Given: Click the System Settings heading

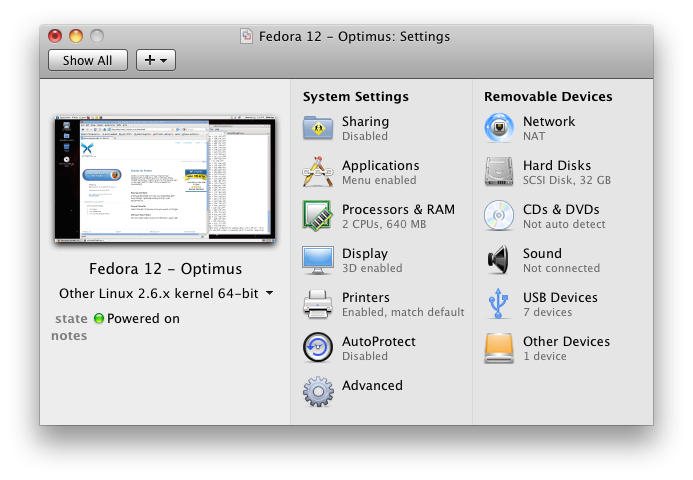Looking at the screenshot, I should tap(356, 96).
